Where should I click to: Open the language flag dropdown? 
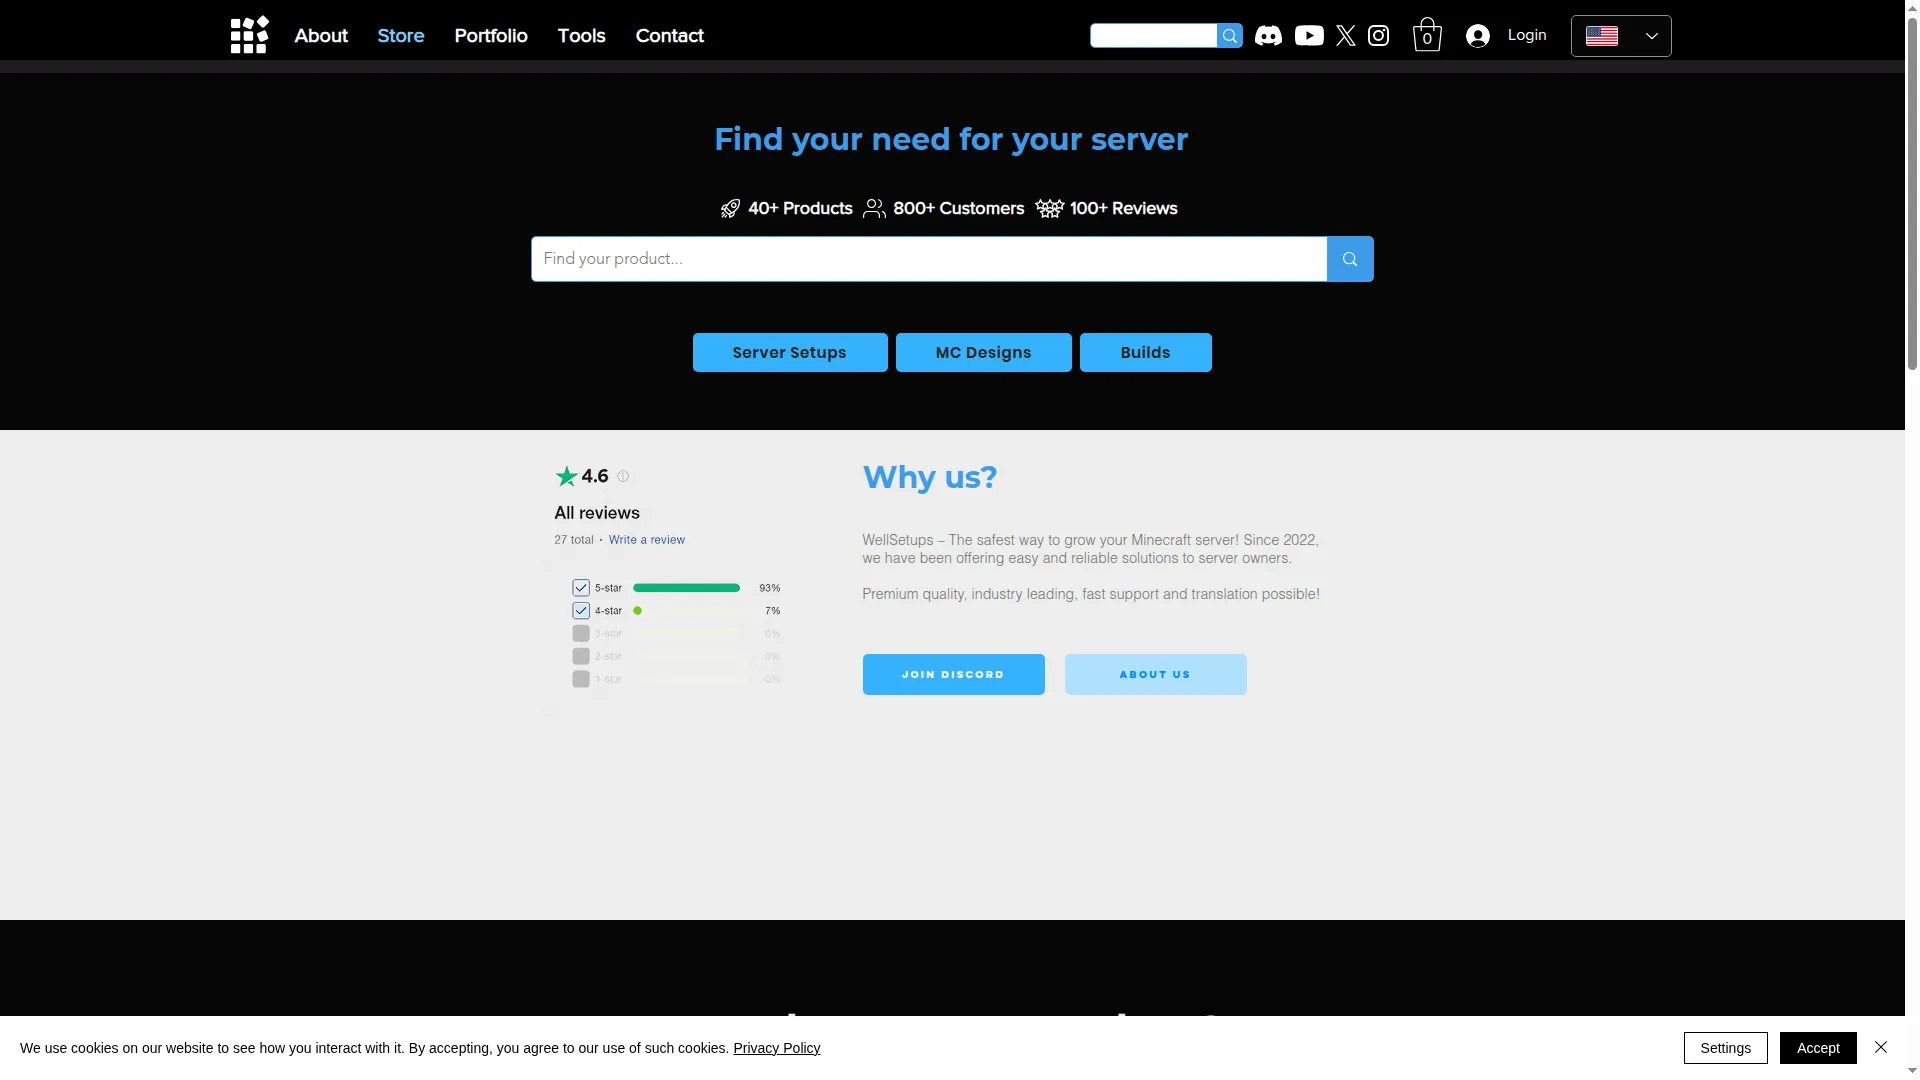[1621, 36]
